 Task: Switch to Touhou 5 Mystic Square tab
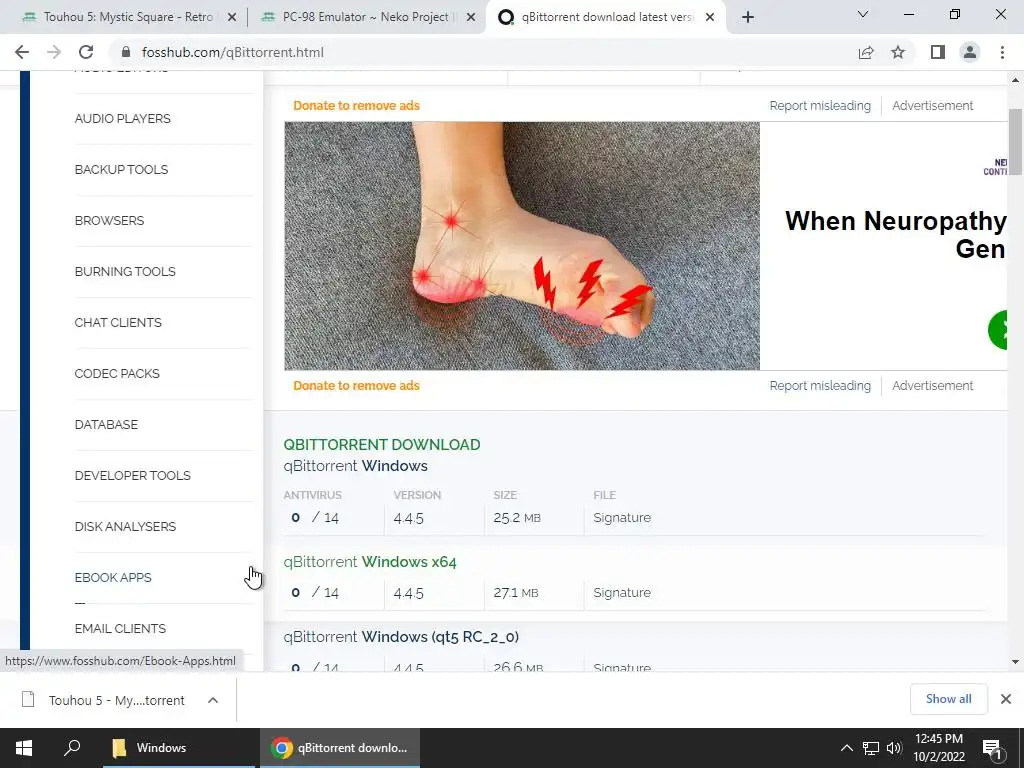click(x=127, y=18)
